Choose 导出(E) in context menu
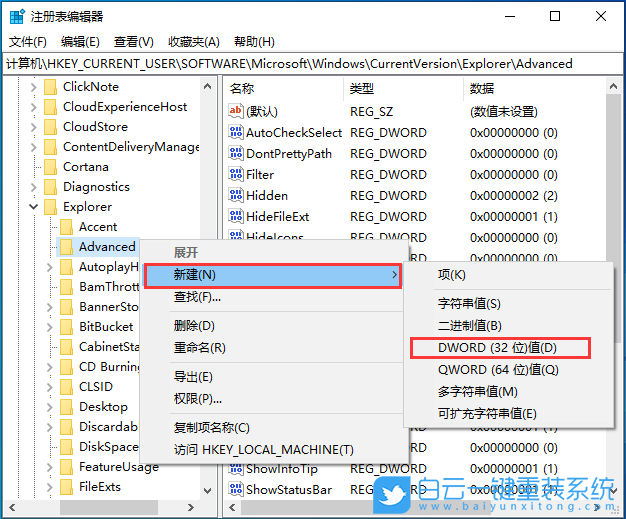 [x=273, y=377]
